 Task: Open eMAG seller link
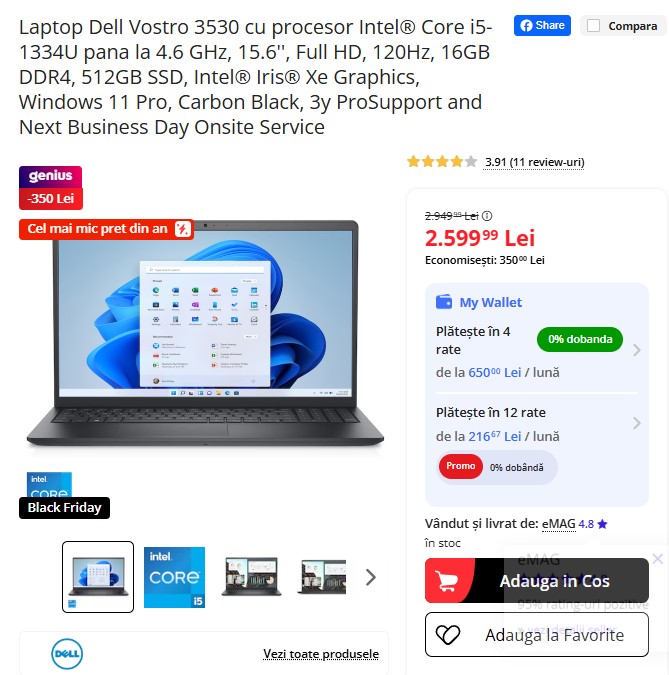pyautogui.click(x=559, y=524)
